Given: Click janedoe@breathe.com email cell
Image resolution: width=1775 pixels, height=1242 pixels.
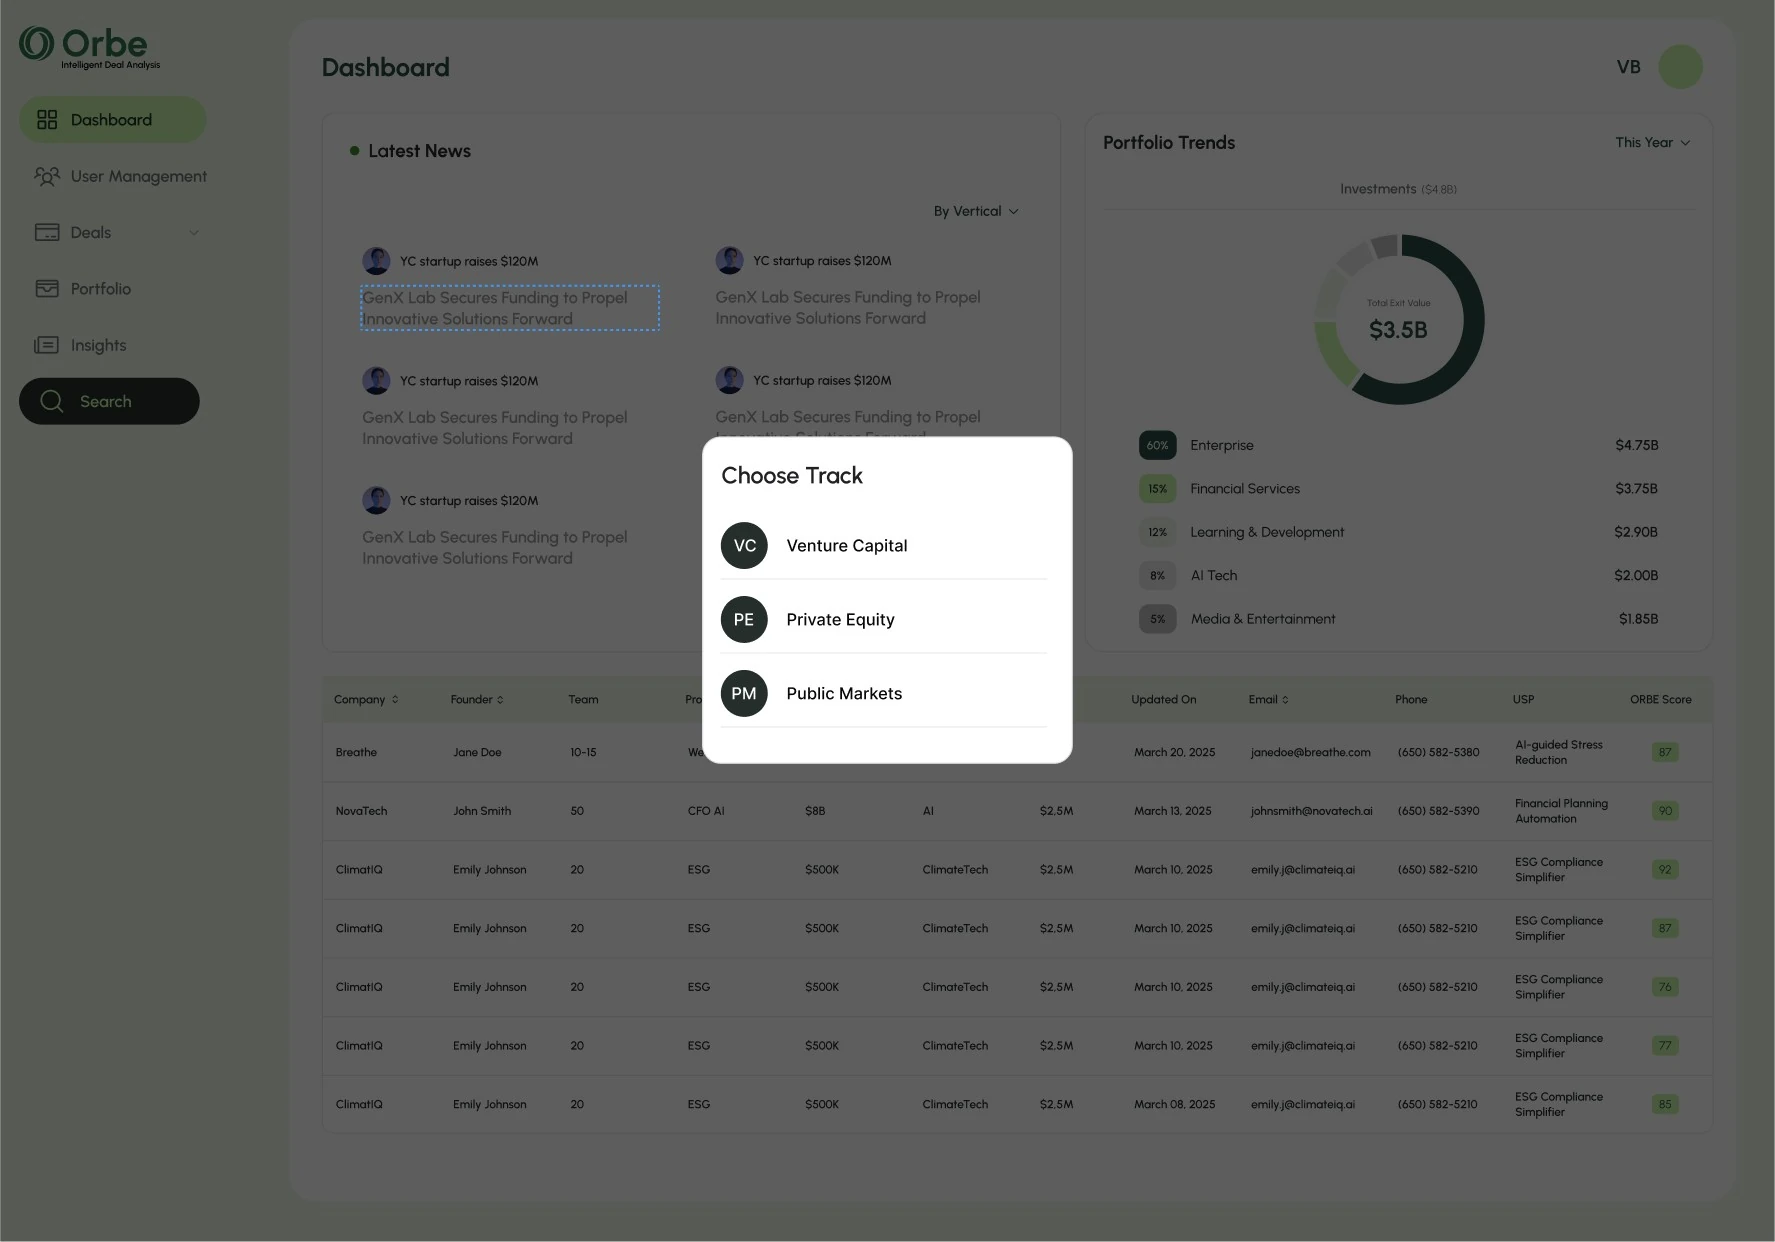Looking at the screenshot, I should click(1310, 753).
